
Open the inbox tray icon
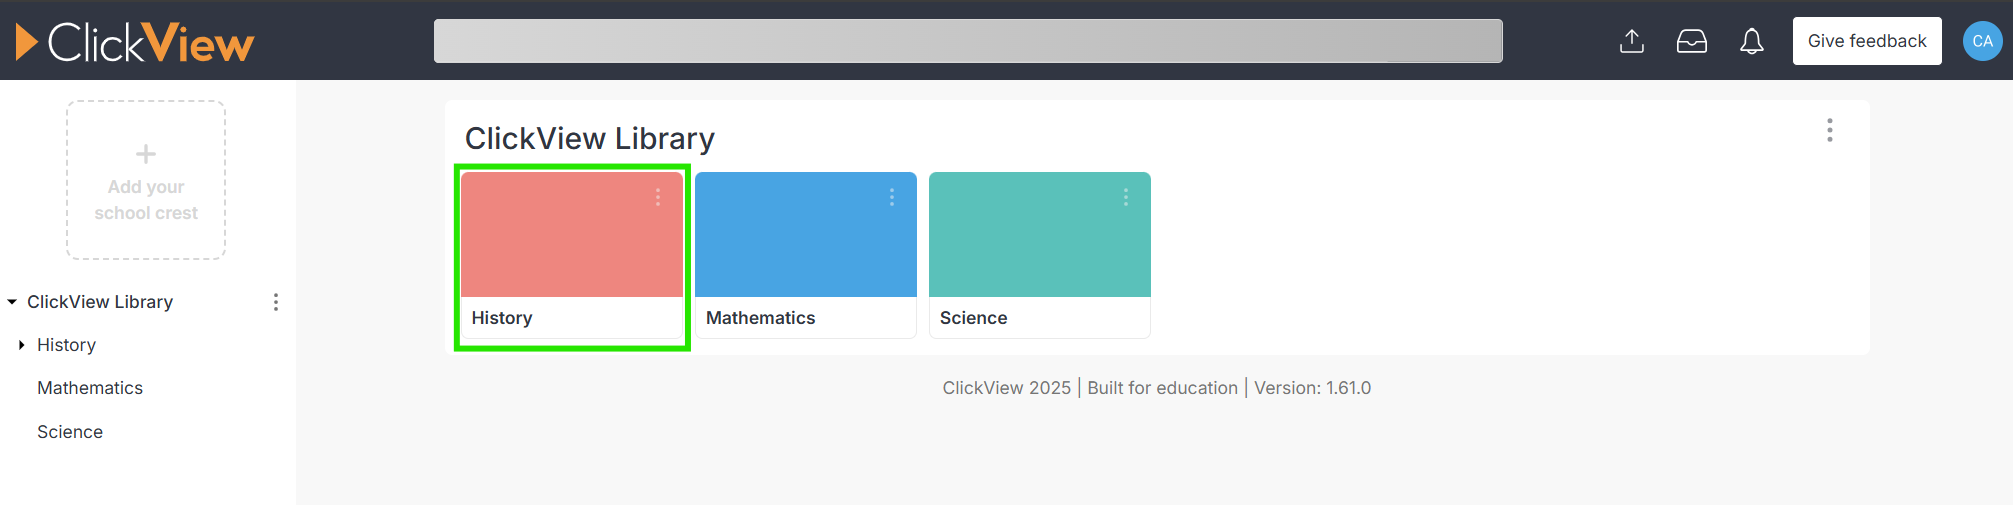(1692, 41)
